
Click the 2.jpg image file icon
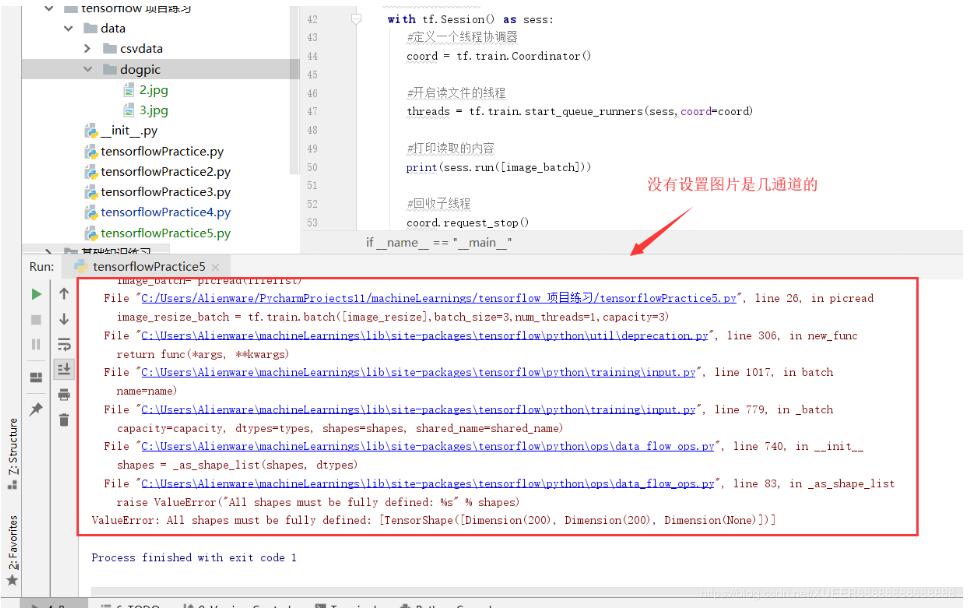click(x=128, y=90)
